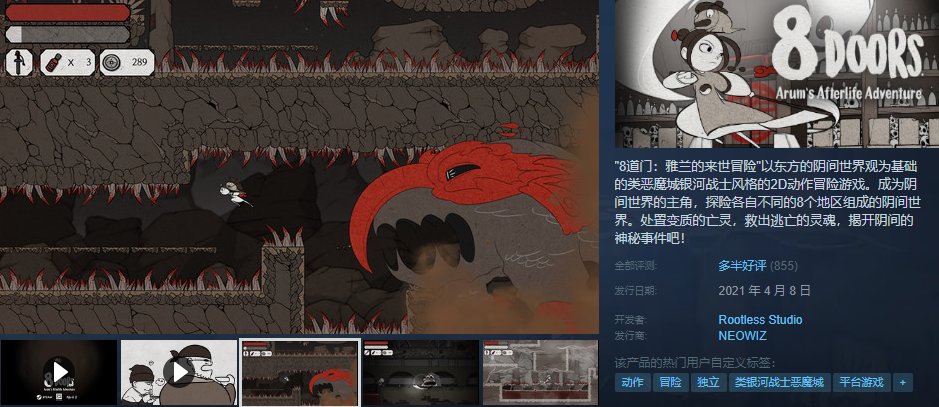The height and width of the screenshot is (407, 939).
Task: Click the 发行日期 label
Action: (x=636, y=291)
